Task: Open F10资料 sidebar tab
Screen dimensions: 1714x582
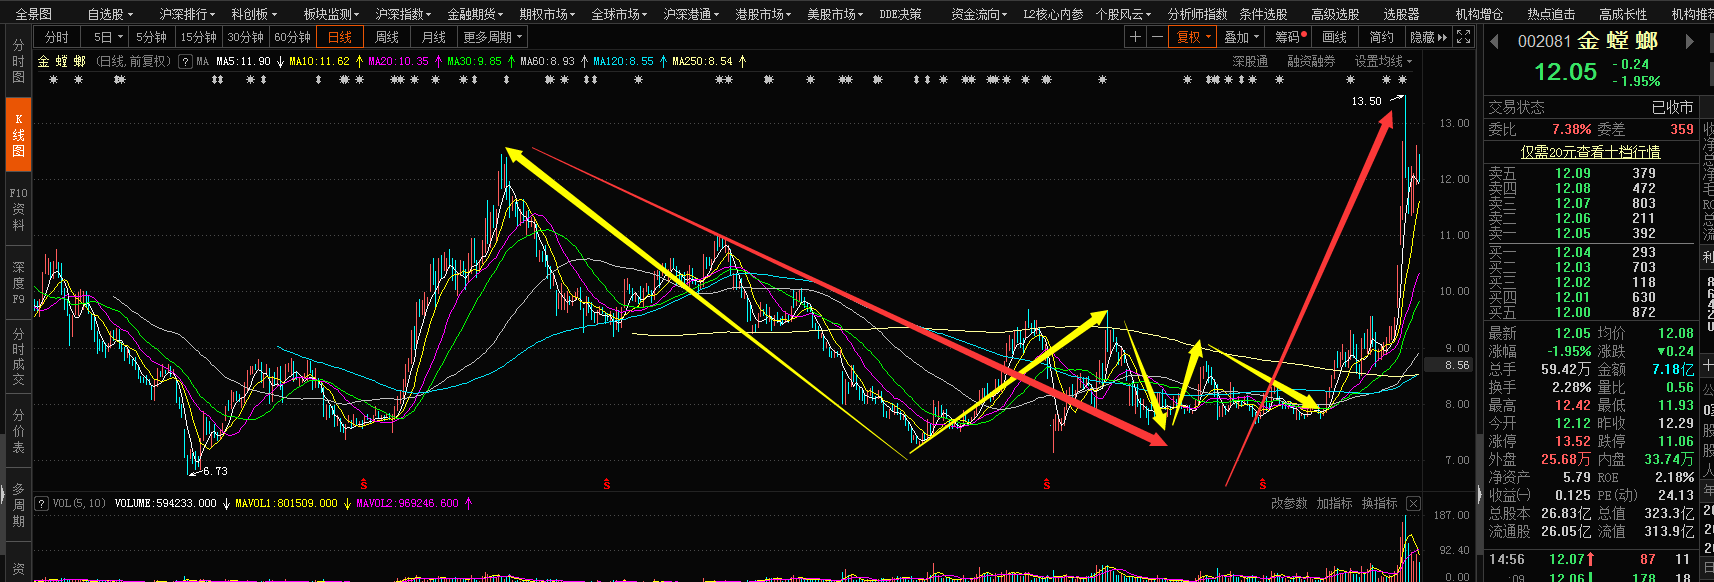Action: tap(18, 209)
